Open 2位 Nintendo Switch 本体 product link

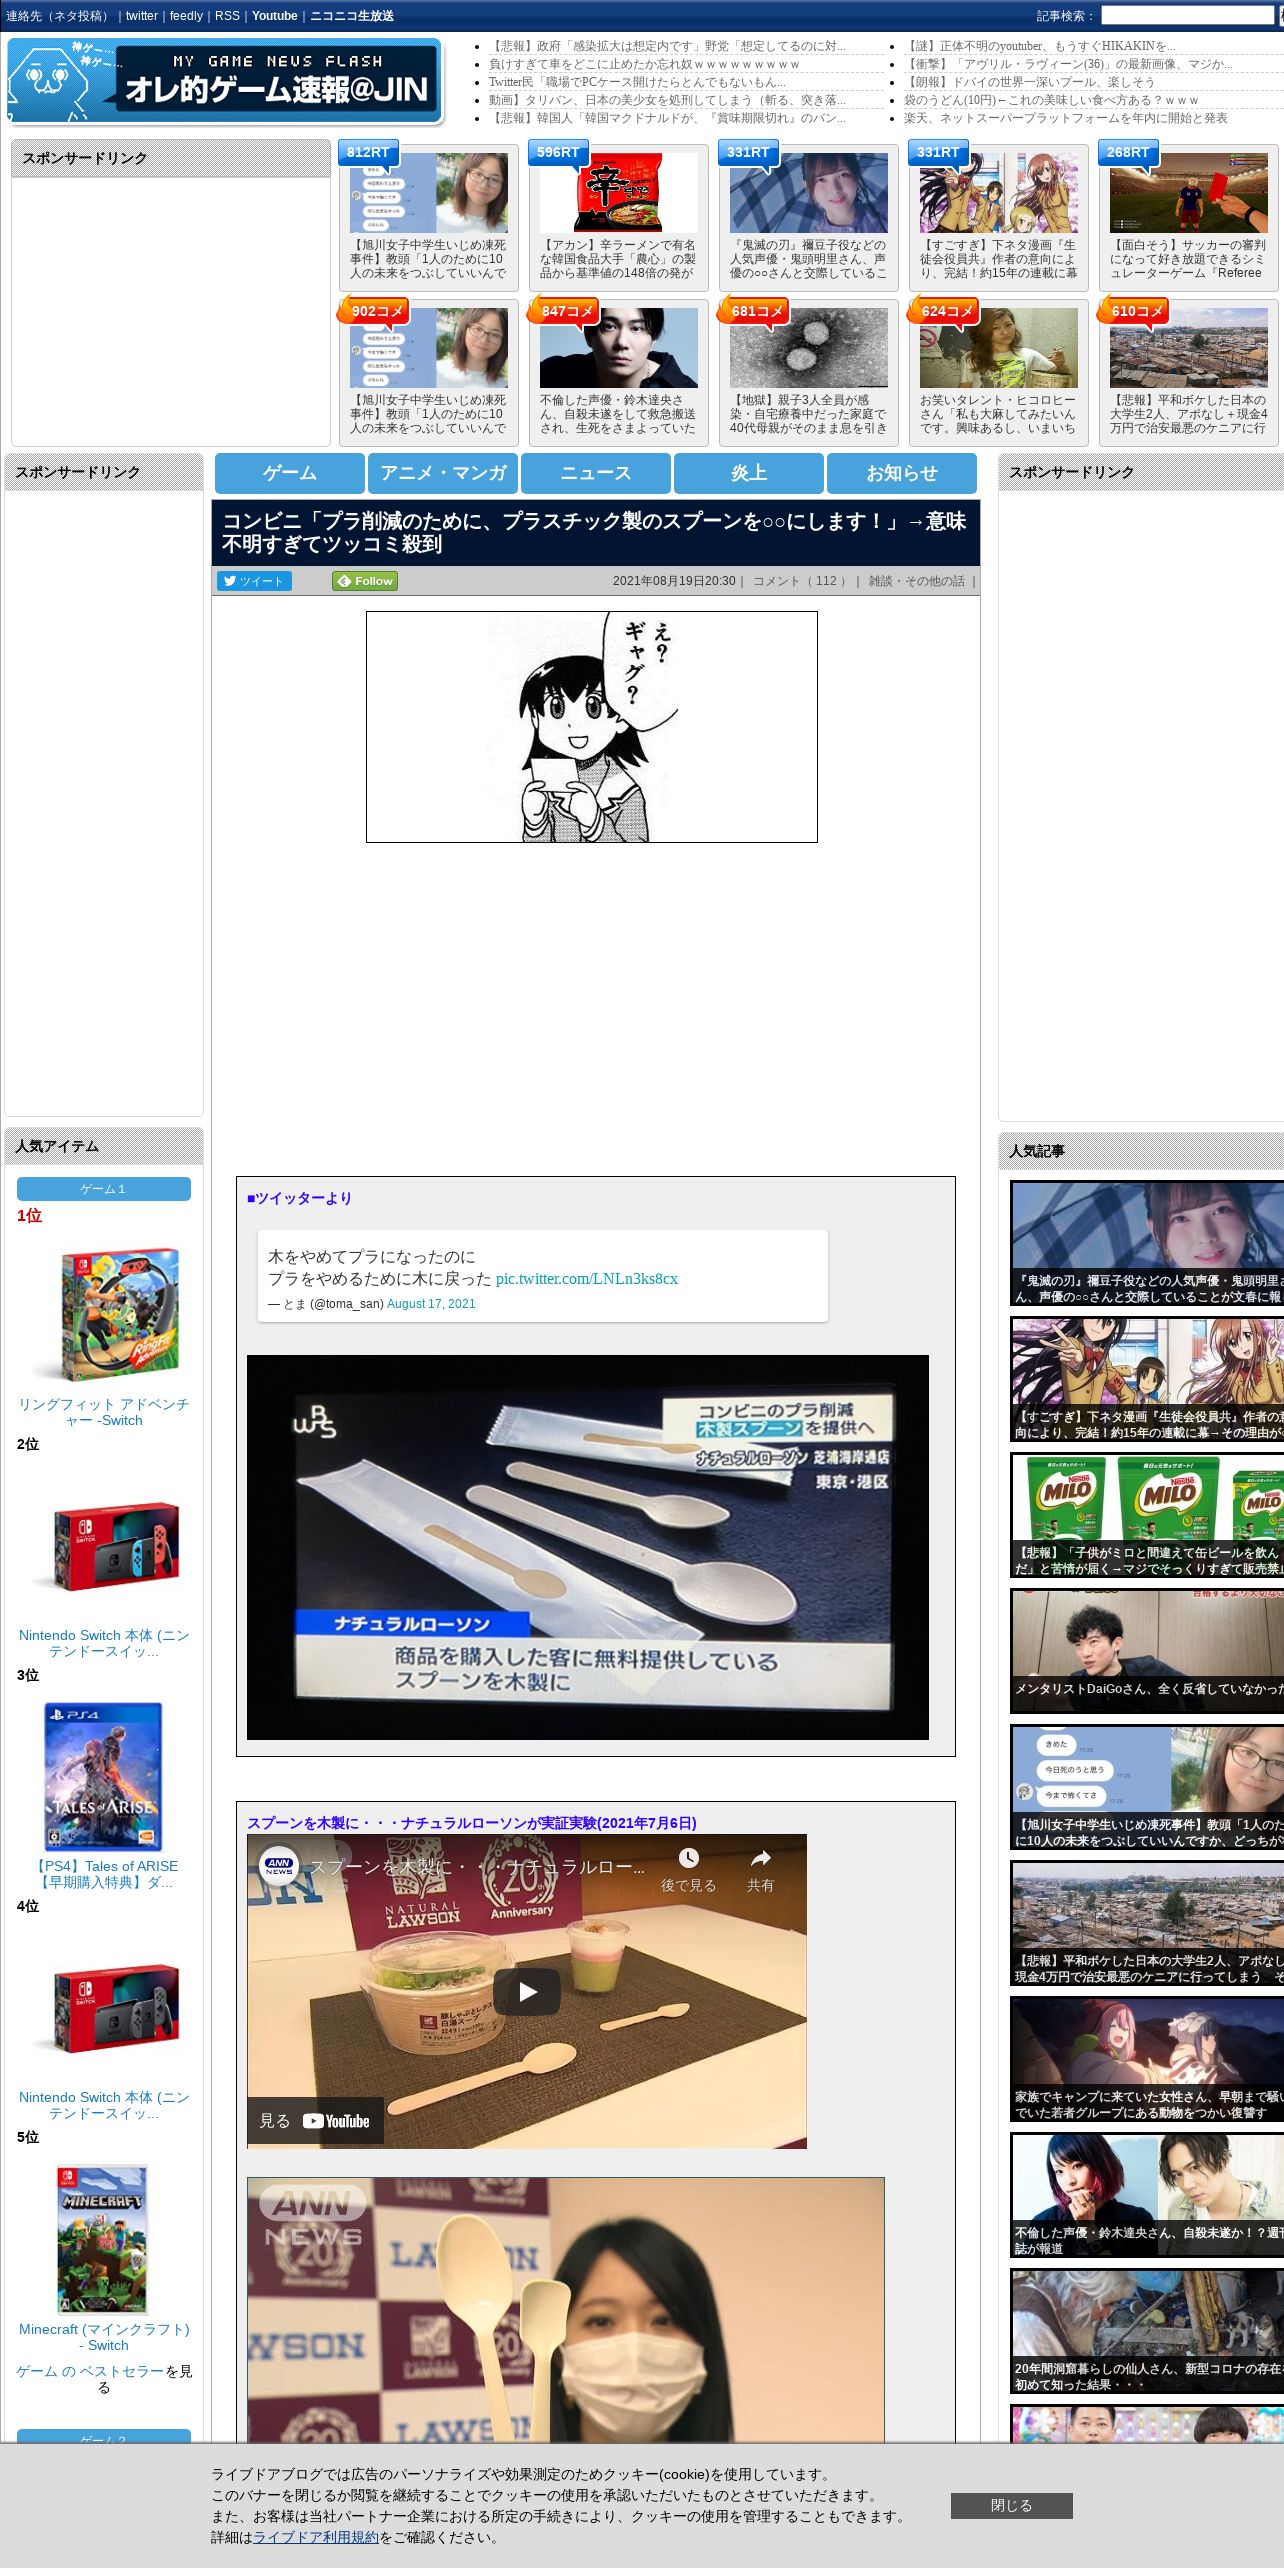tap(104, 1643)
